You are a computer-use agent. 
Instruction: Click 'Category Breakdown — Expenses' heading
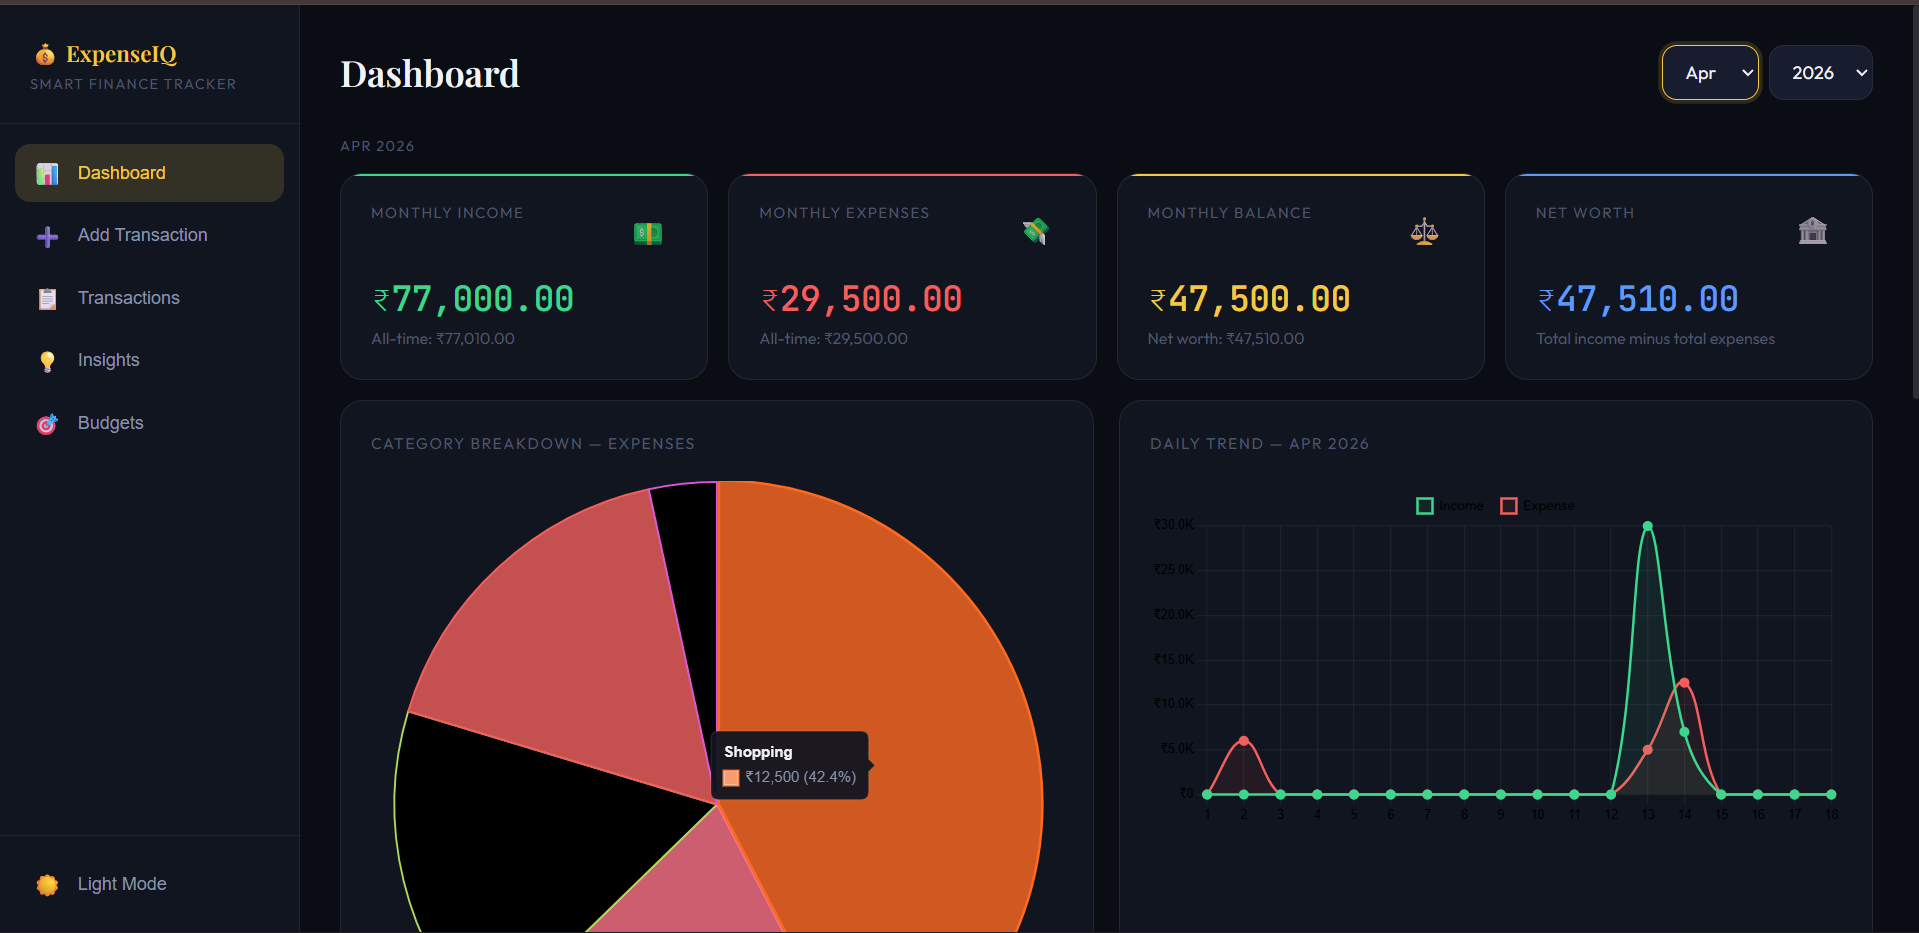533,444
